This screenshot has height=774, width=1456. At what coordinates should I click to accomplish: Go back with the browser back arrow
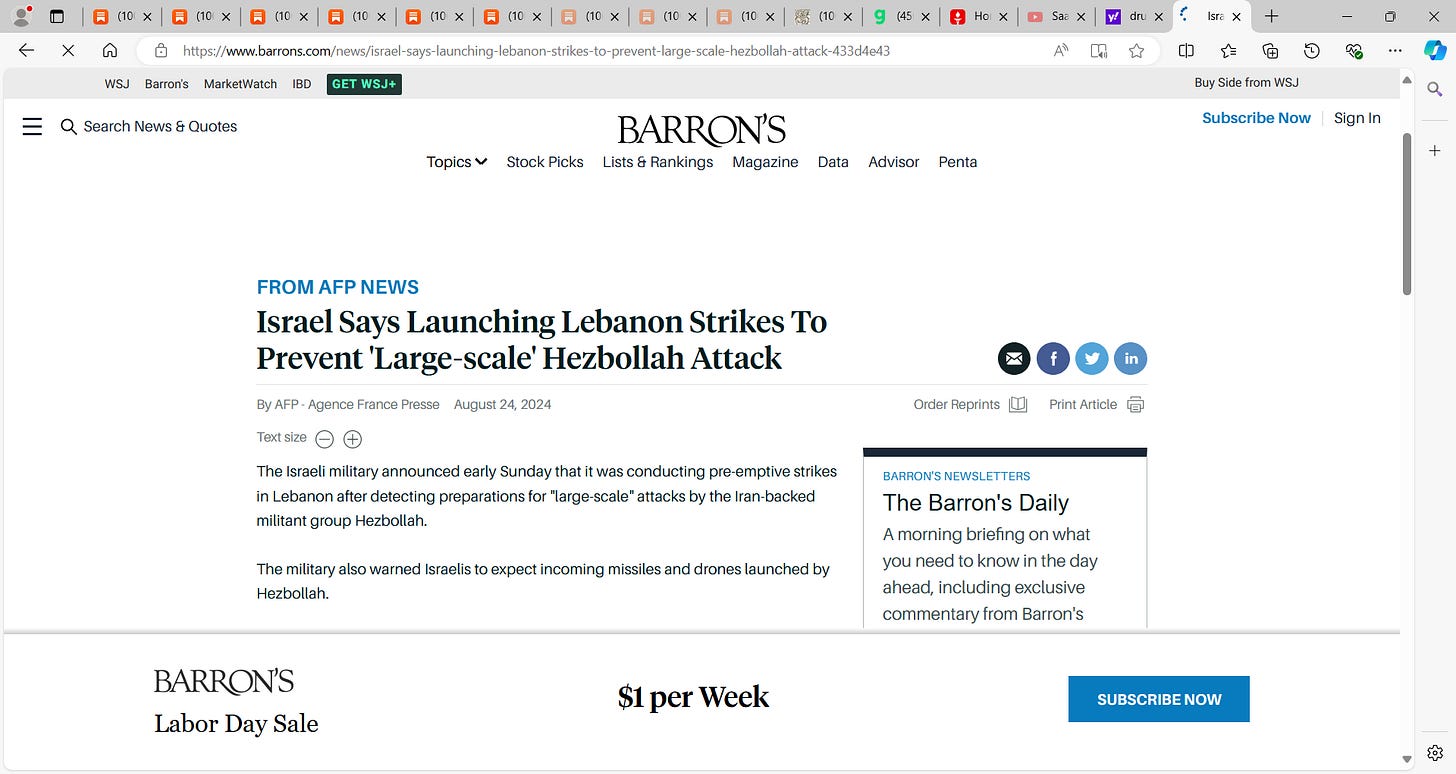(x=26, y=50)
